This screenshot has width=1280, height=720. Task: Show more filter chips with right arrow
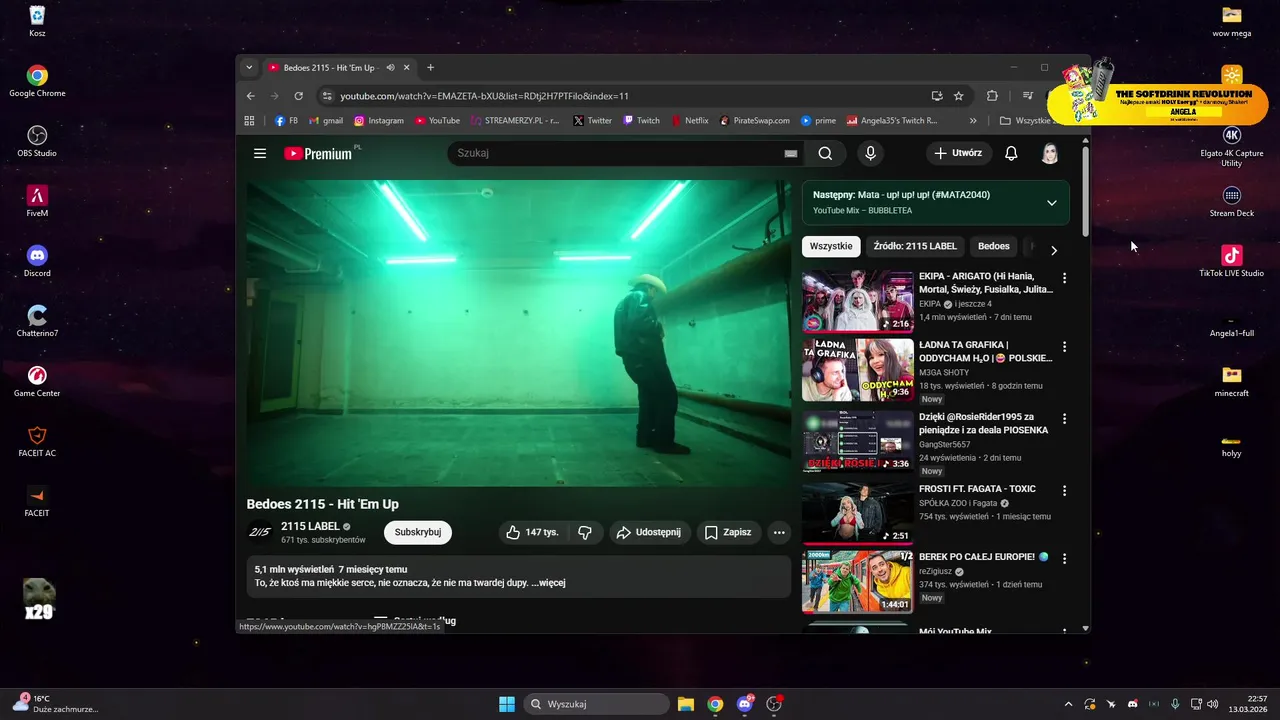[x=1053, y=250]
